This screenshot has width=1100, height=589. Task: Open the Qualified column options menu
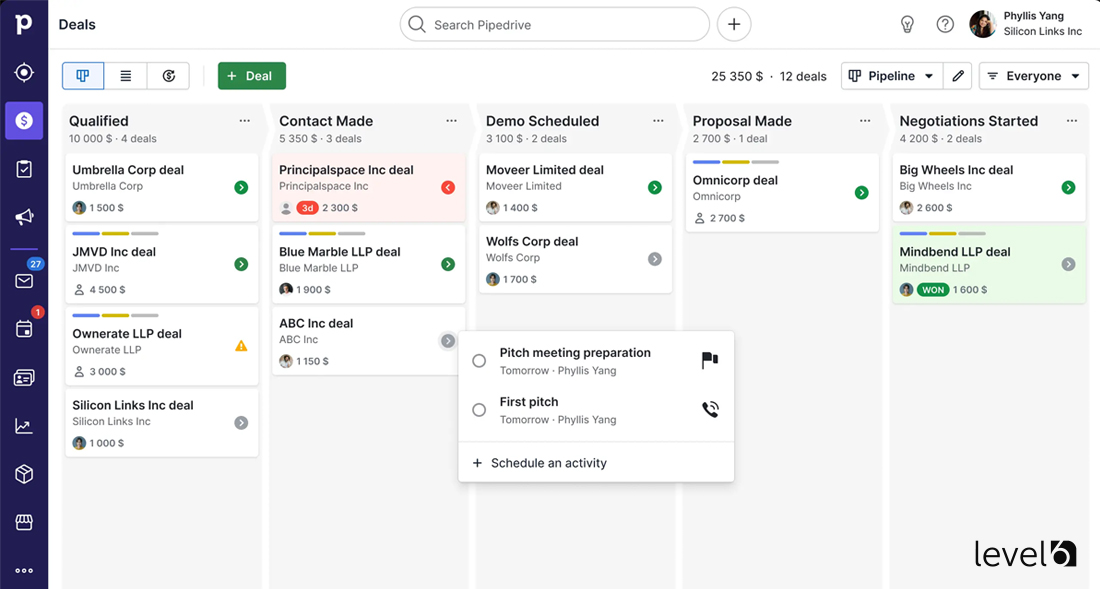pos(245,120)
